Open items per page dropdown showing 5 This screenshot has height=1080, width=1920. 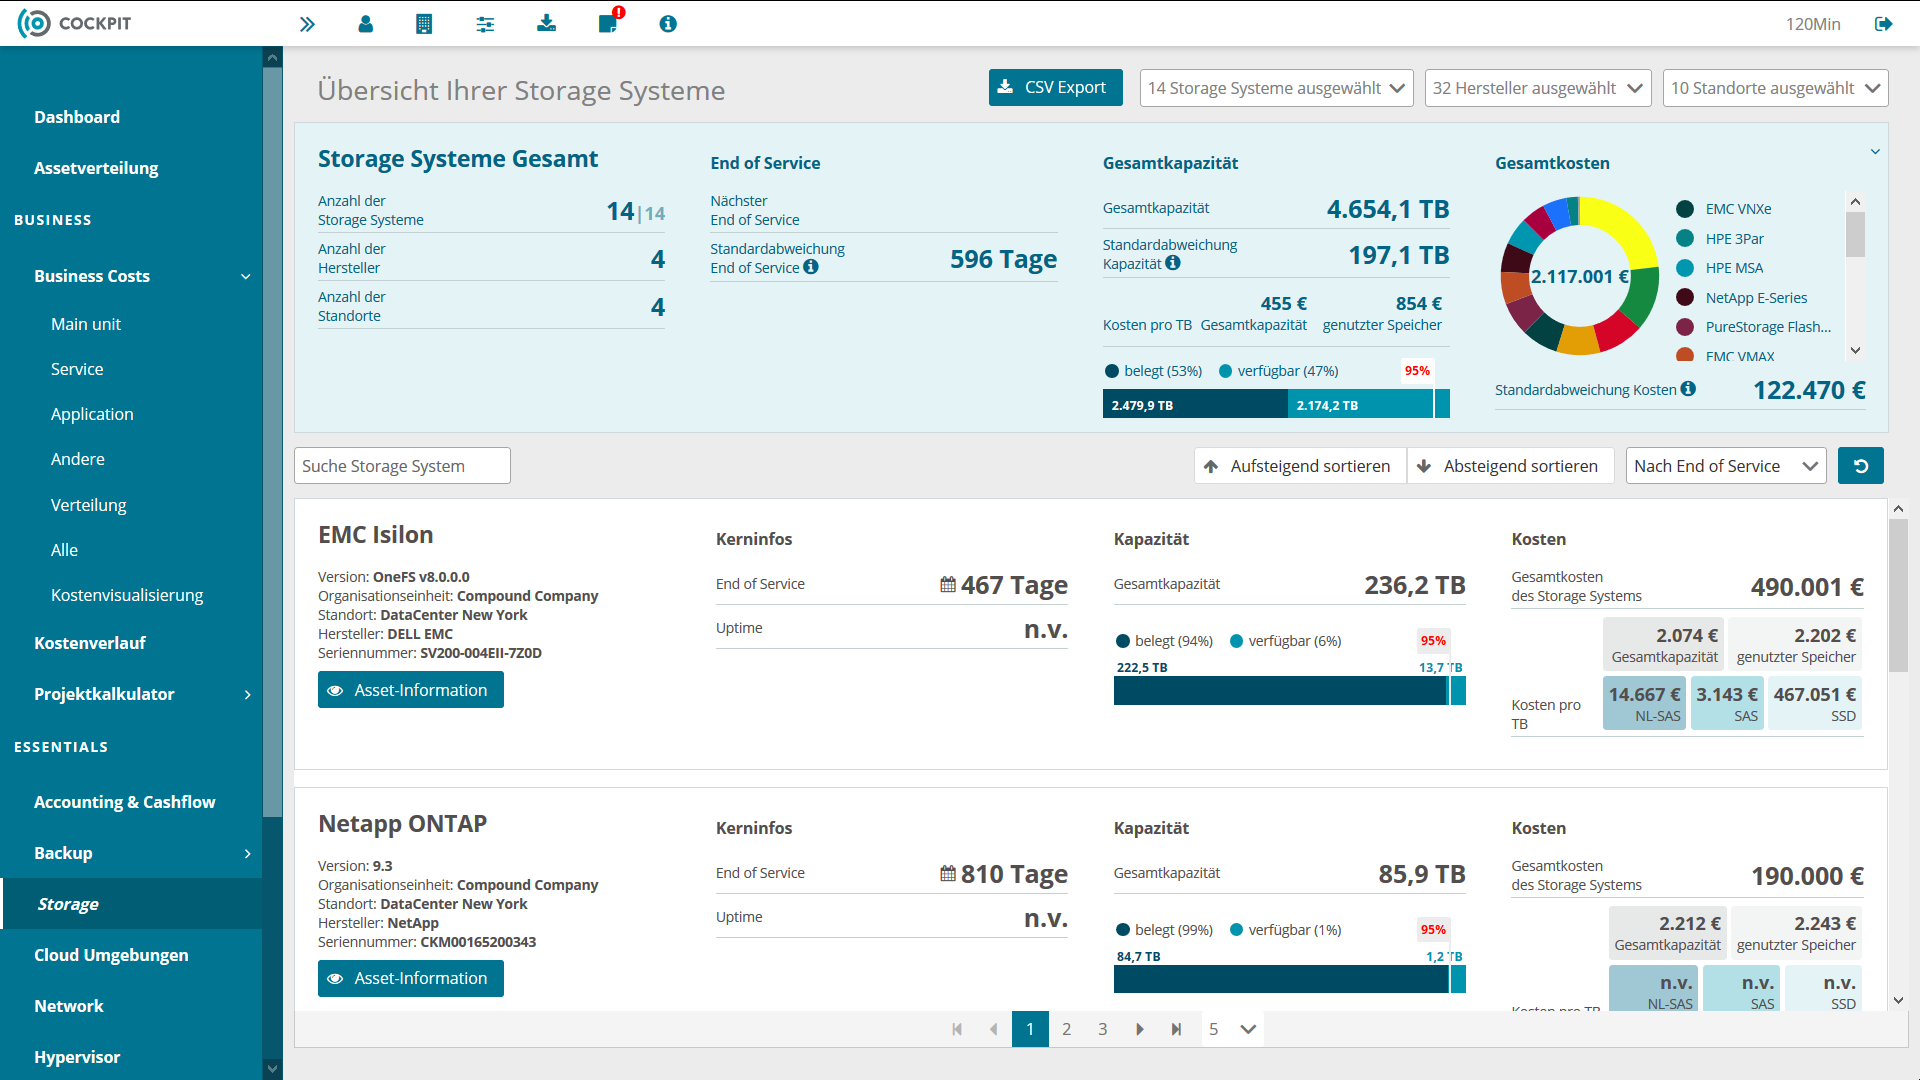pyautogui.click(x=1232, y=1029)
